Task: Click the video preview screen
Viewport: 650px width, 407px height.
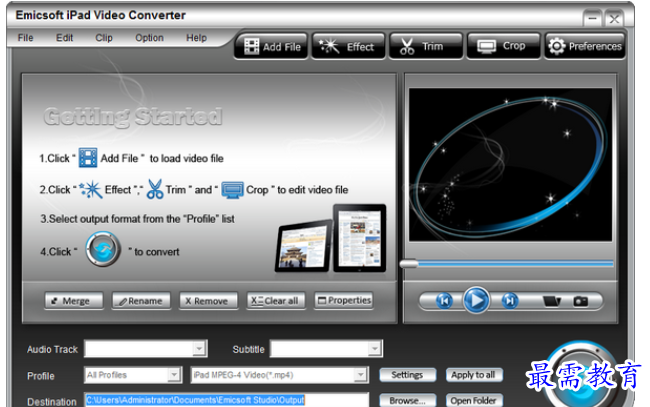Action: tap(510, 165)
